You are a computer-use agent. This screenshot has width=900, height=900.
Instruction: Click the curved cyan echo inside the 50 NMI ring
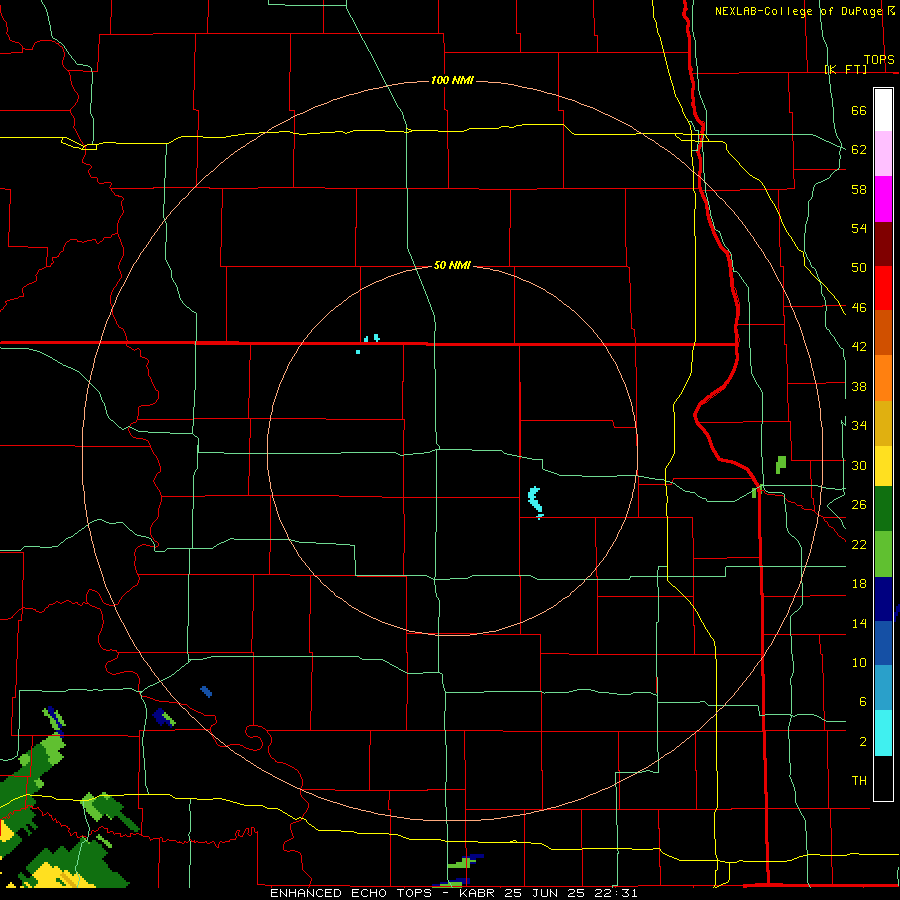(x=536, y=502)
